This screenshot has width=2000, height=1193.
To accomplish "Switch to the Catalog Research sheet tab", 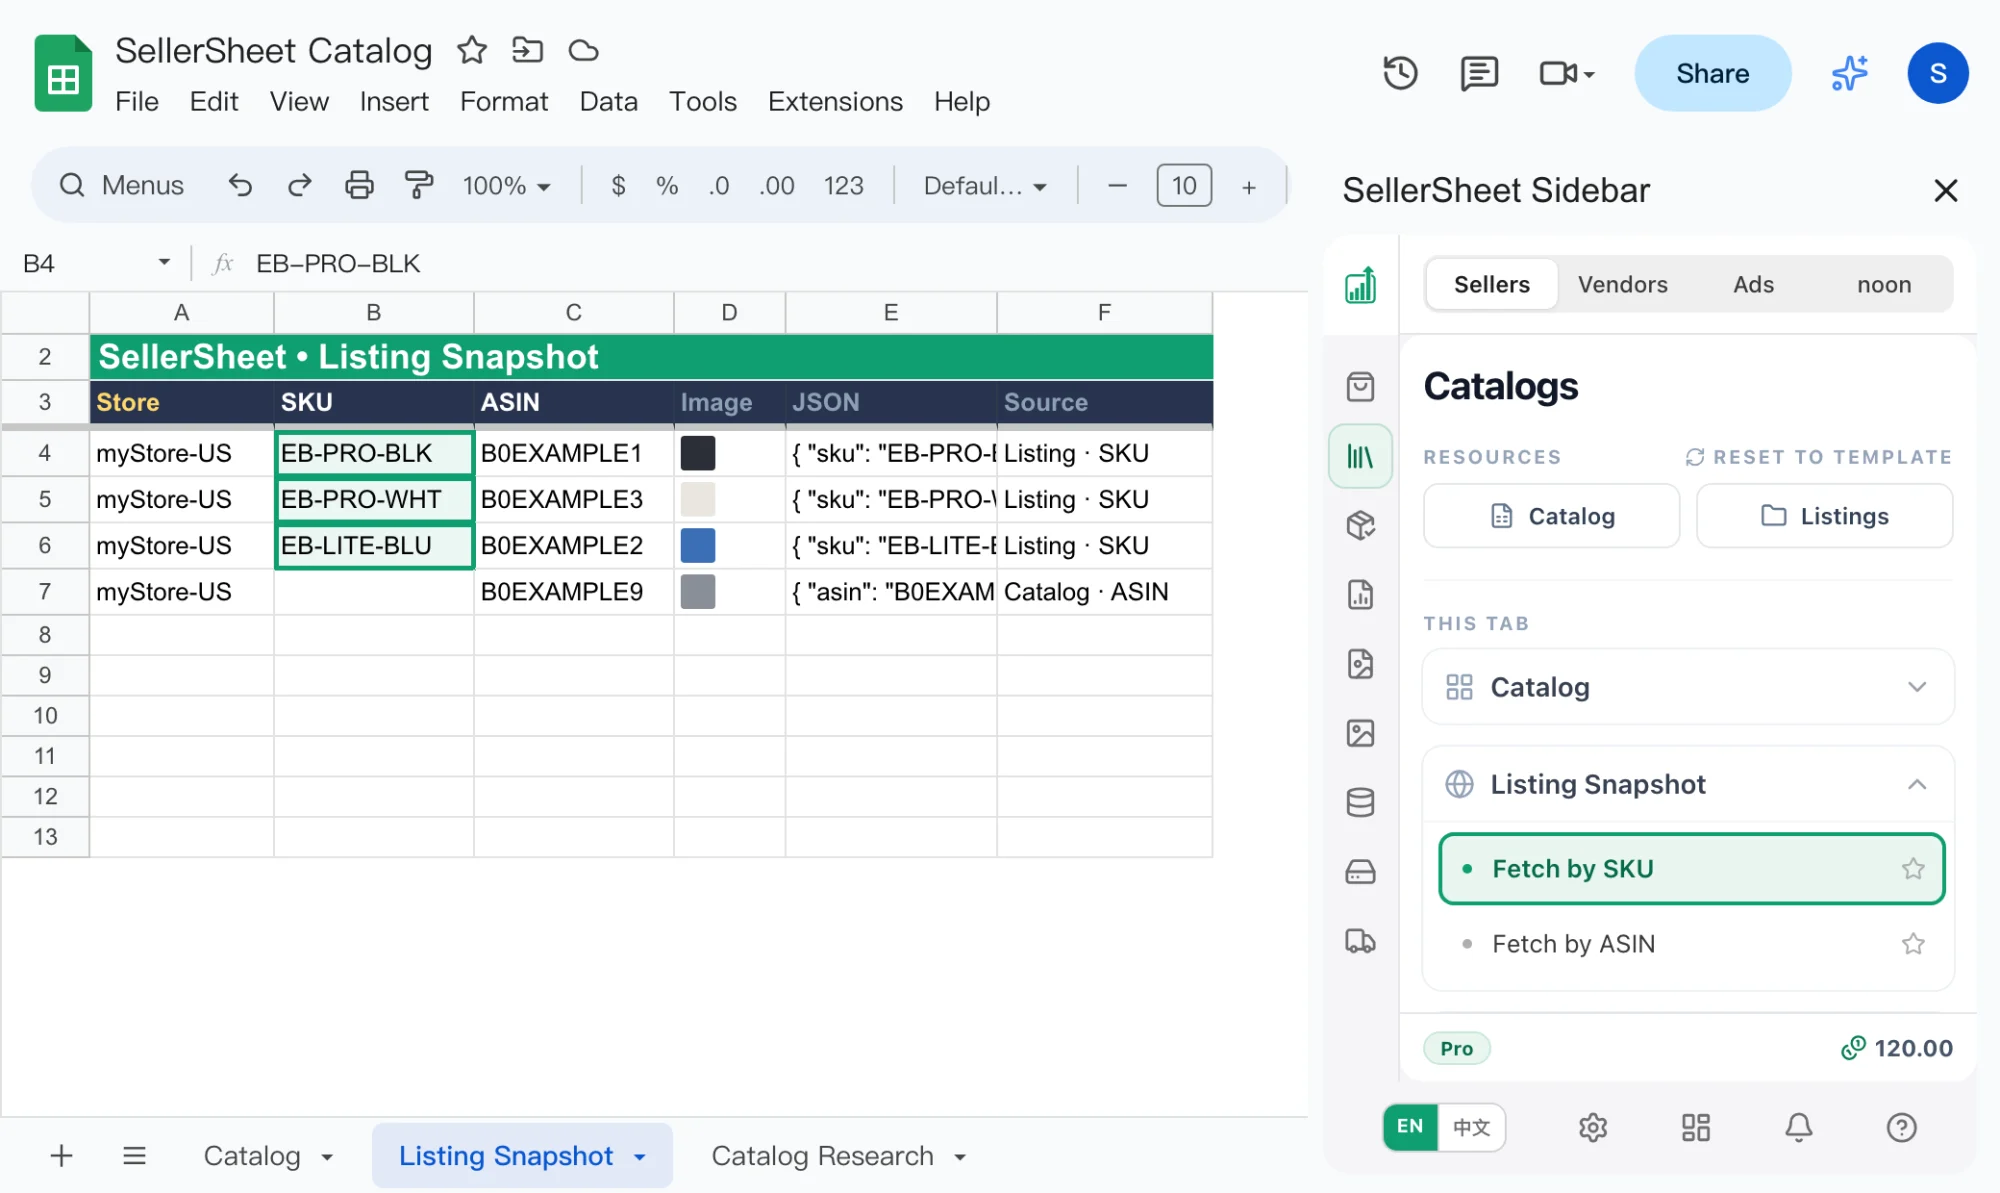I will 822,1156.
